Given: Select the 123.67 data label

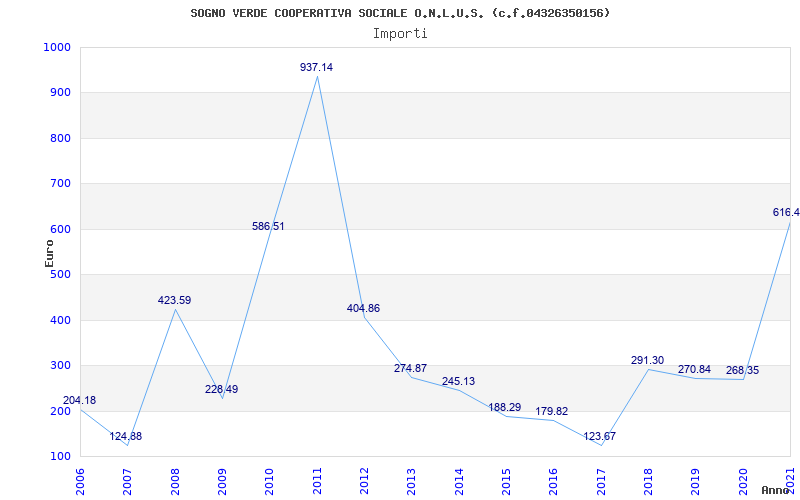Looking at the screenshot, I should (x=599, y=437).
